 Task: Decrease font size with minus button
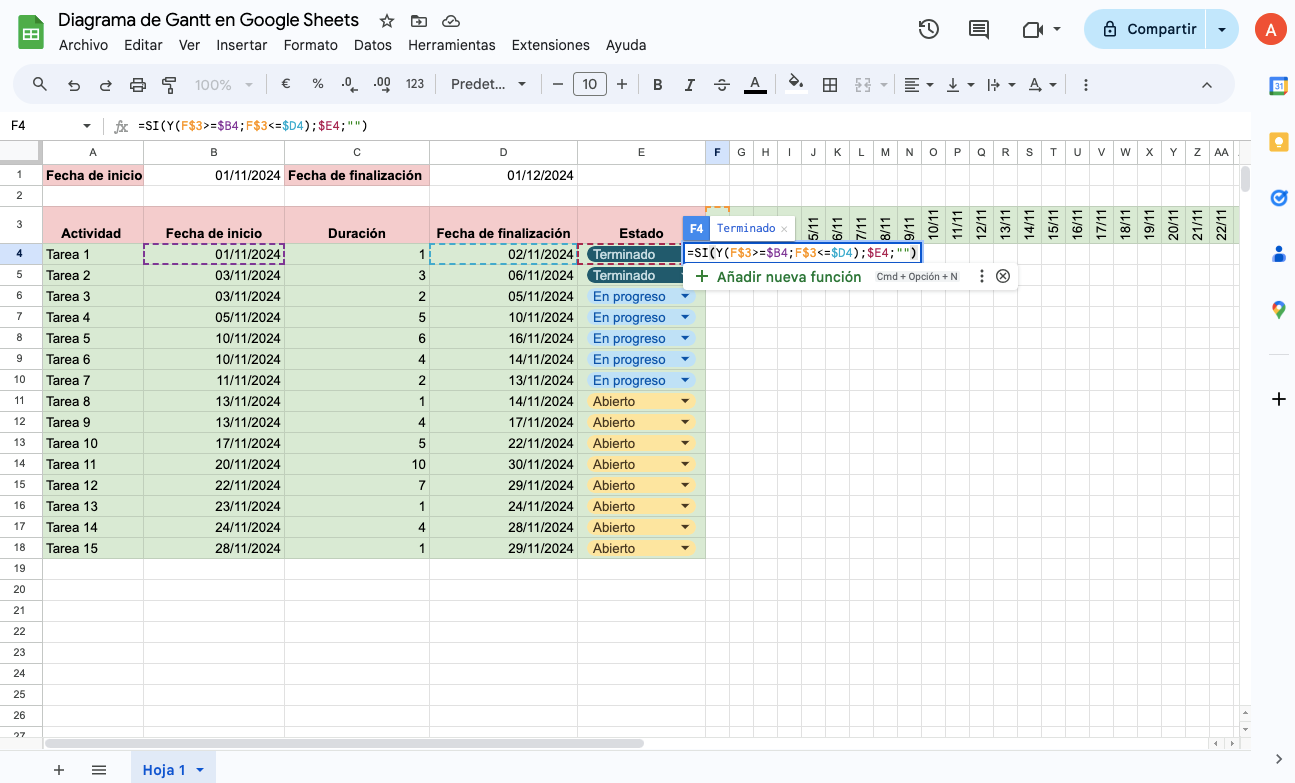(x=558, y=85)
